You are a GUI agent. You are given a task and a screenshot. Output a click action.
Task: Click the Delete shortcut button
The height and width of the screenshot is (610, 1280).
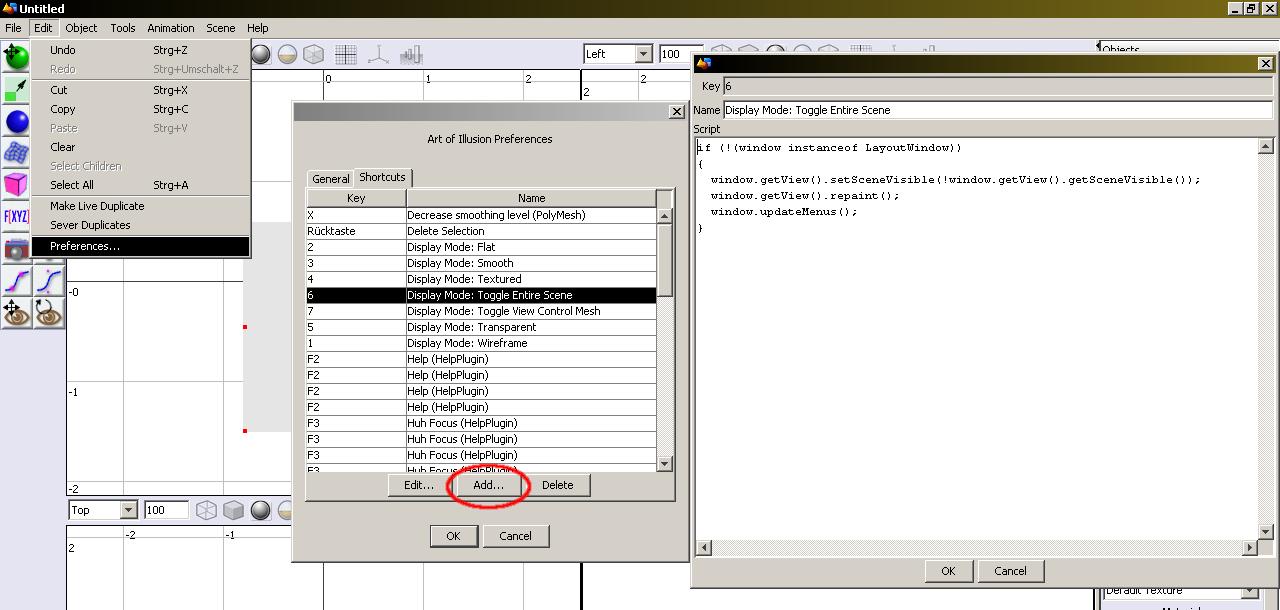558,485
